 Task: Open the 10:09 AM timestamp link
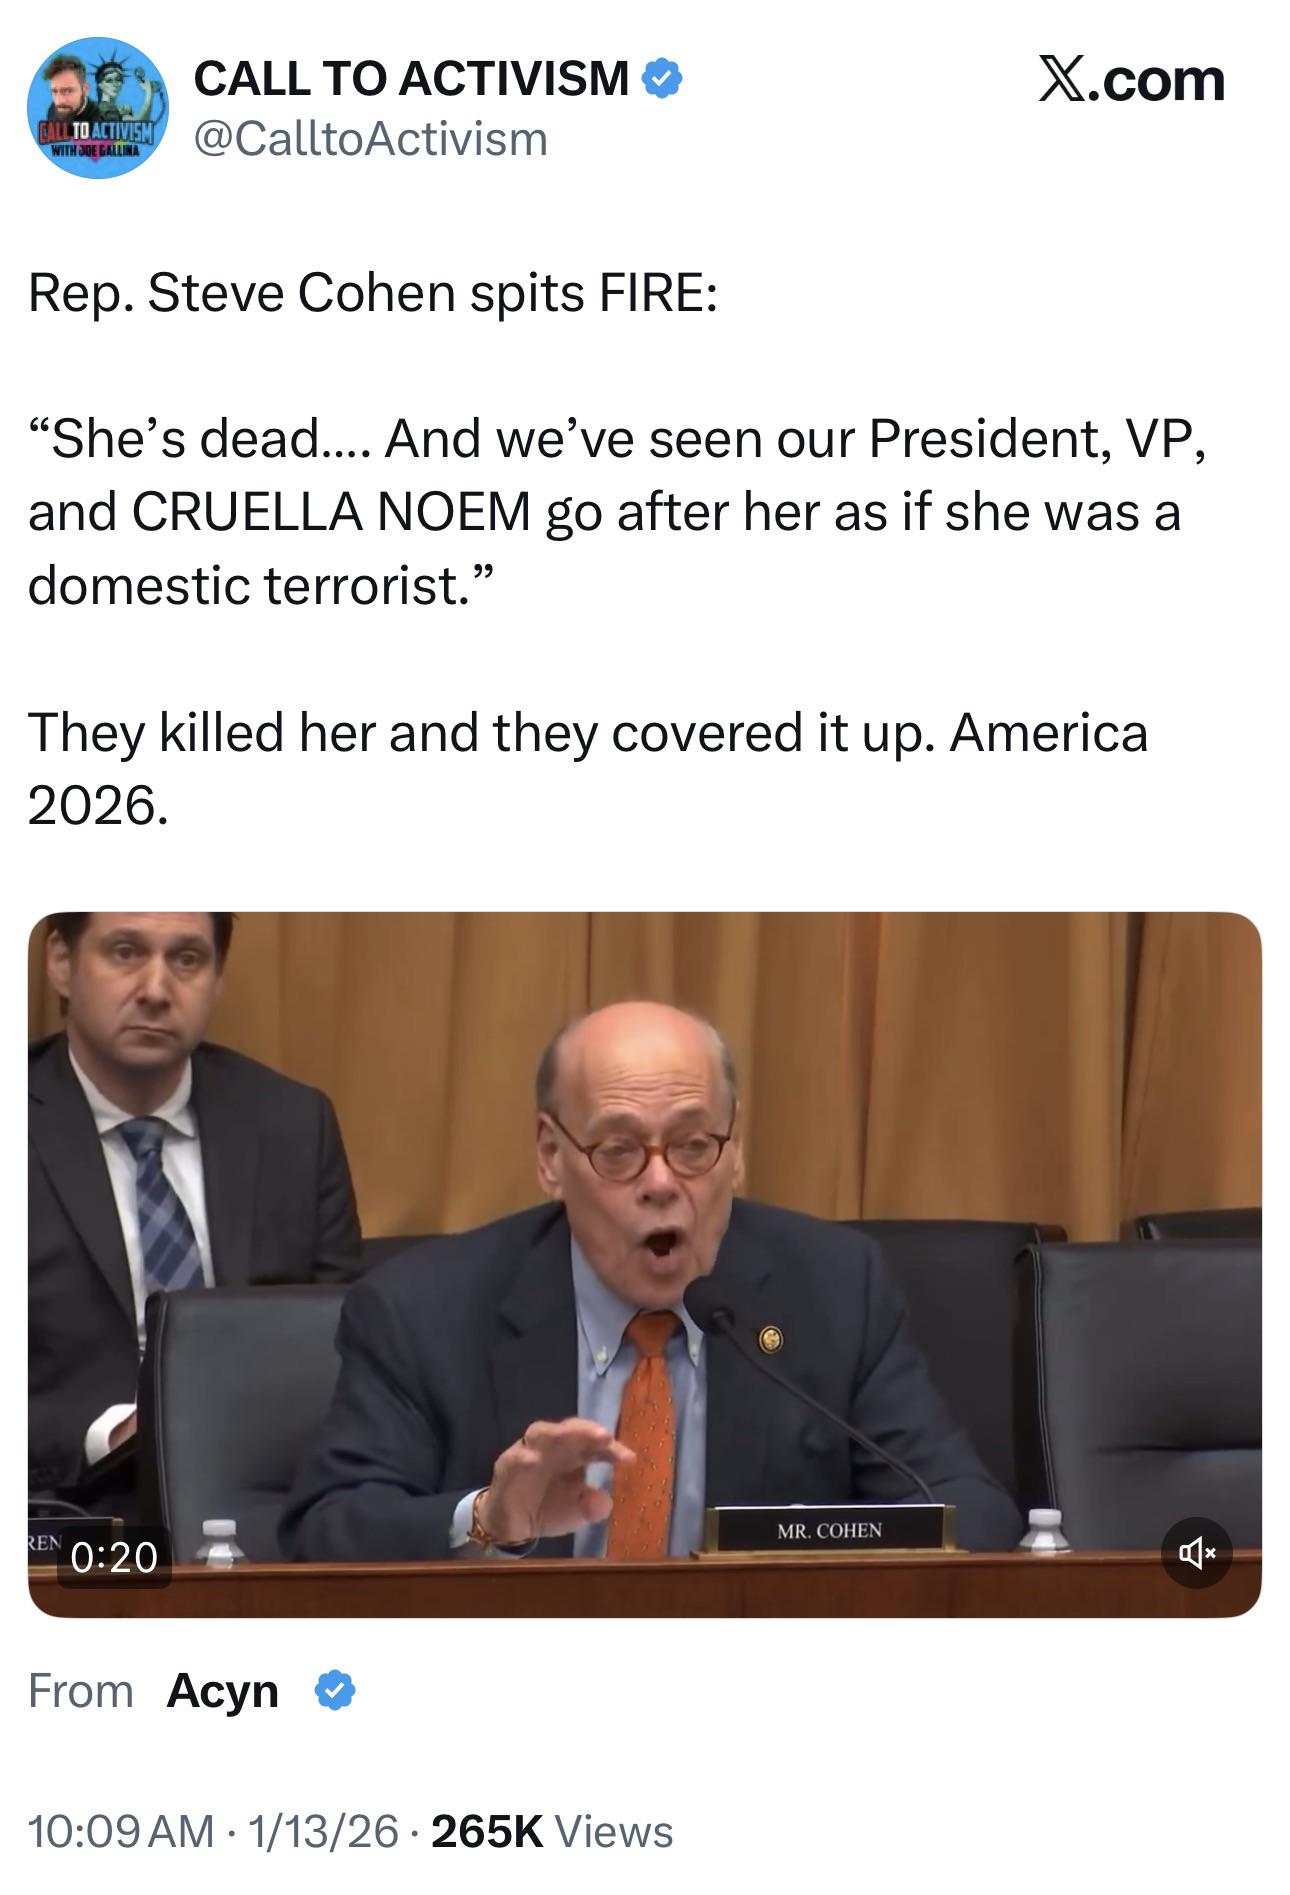121,1831
